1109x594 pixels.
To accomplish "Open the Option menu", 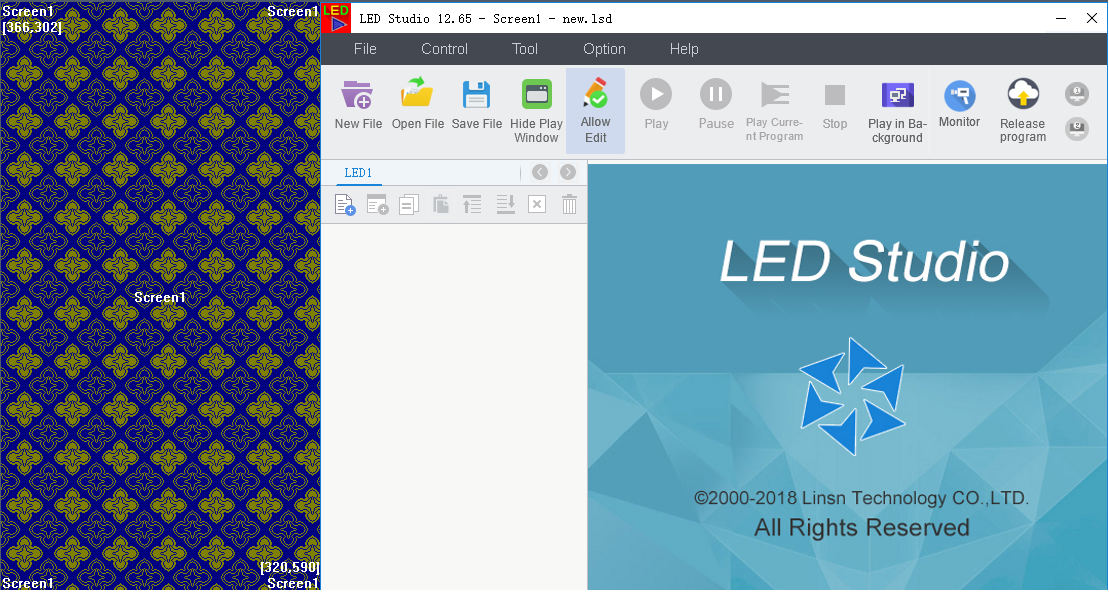I will tap(604, 49).
